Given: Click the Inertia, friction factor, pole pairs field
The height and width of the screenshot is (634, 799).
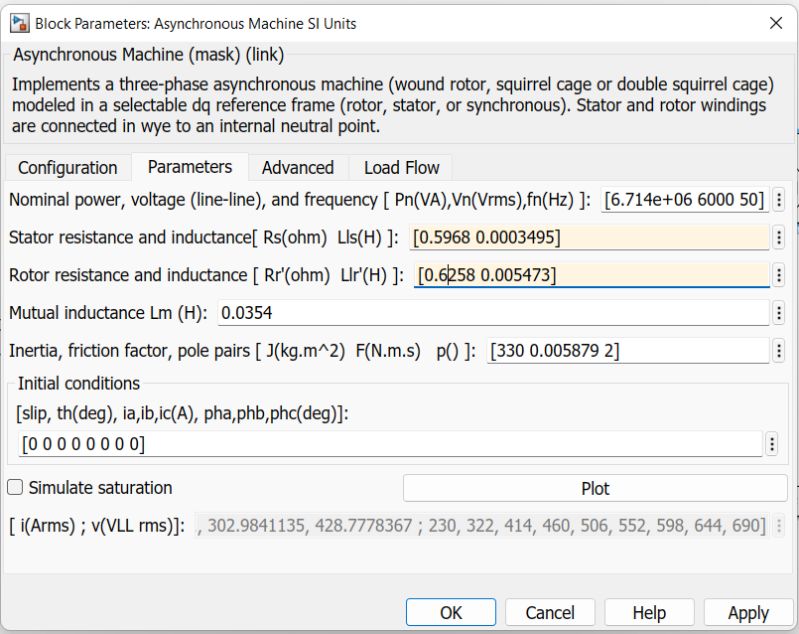Looking at the screenshot, I should [x=628, y=351].
